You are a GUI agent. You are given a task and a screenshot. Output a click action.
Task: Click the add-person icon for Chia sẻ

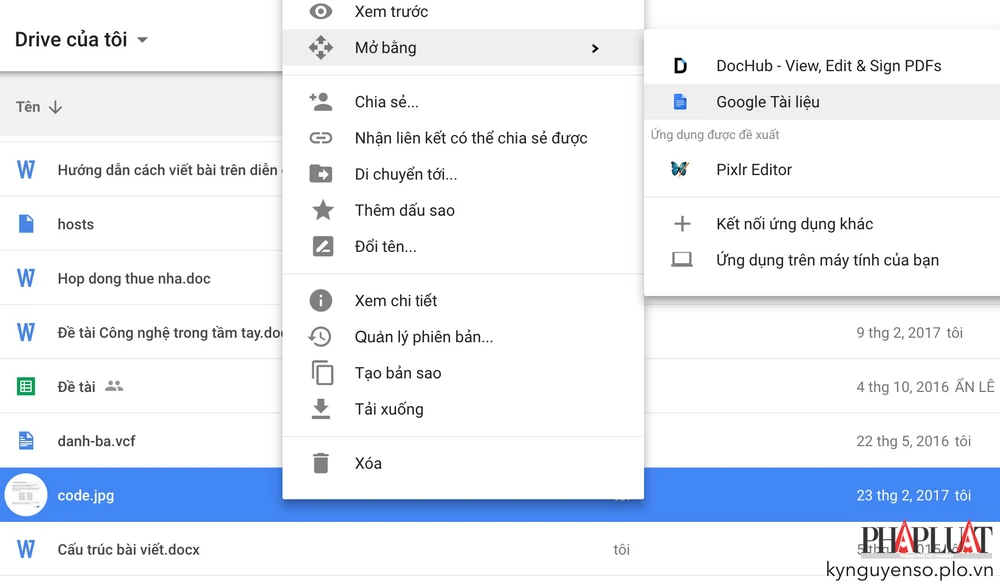point(320,101)
